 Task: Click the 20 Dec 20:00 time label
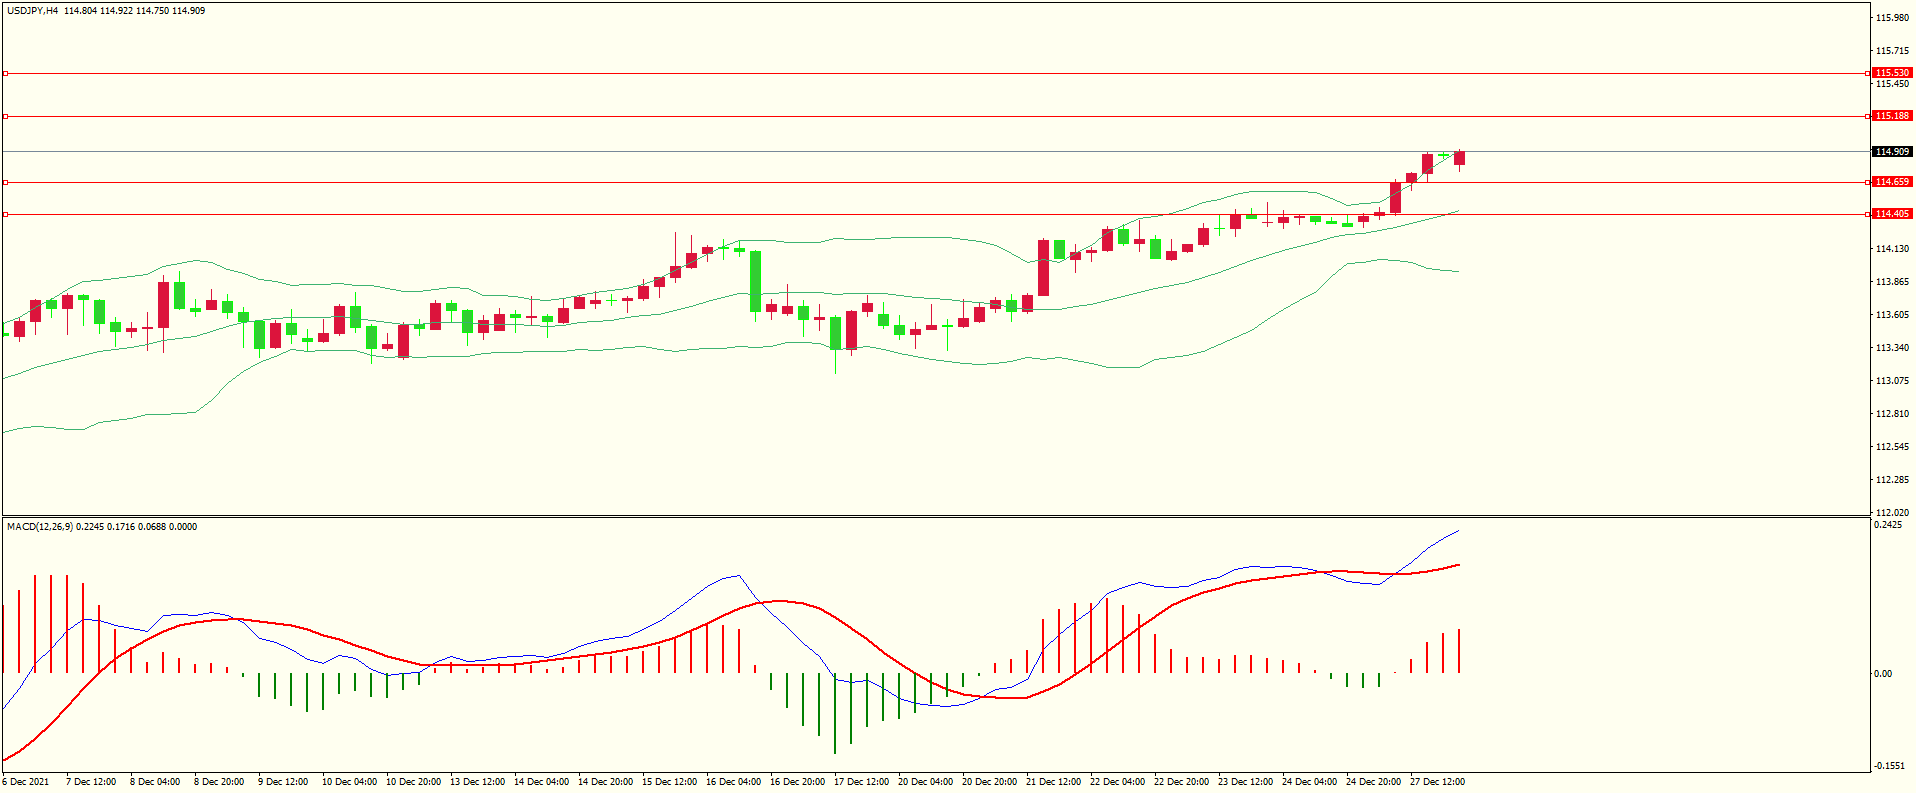click(990, 782)
